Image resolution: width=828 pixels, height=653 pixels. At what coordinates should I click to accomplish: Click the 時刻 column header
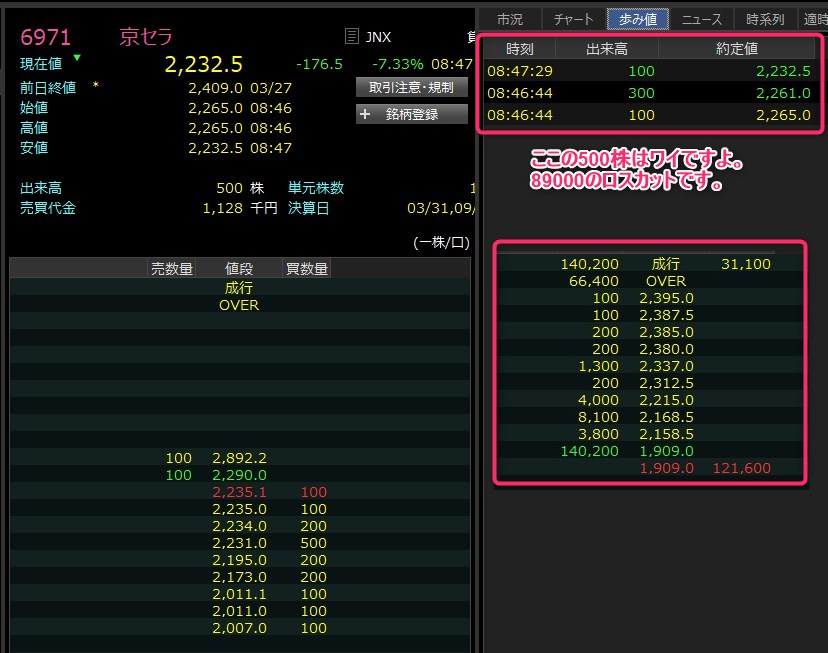coord(519,48)
